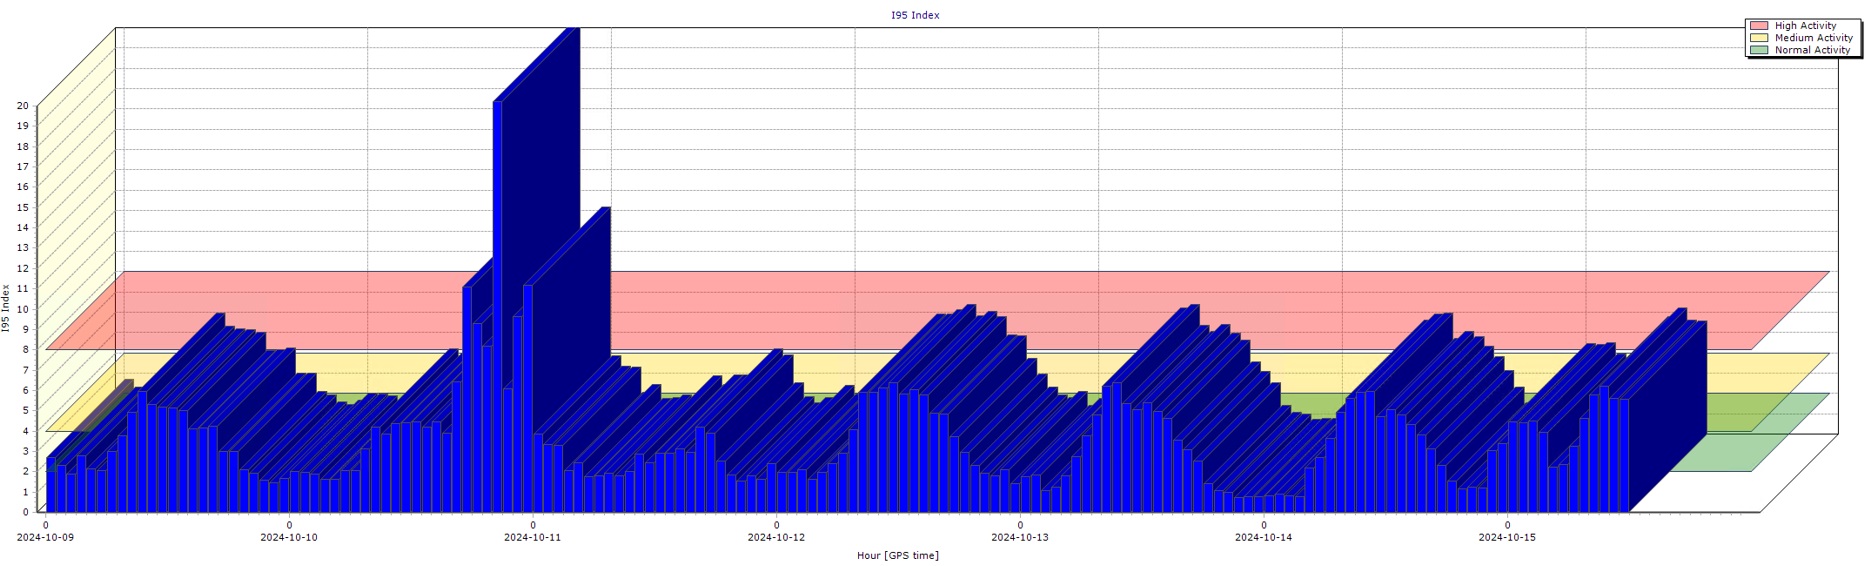The height and width of the screenshot is (566, 1868).
Task: Click the Hour [GPS time] axis title
Action: pyautogui.click(x=897, y=555)
